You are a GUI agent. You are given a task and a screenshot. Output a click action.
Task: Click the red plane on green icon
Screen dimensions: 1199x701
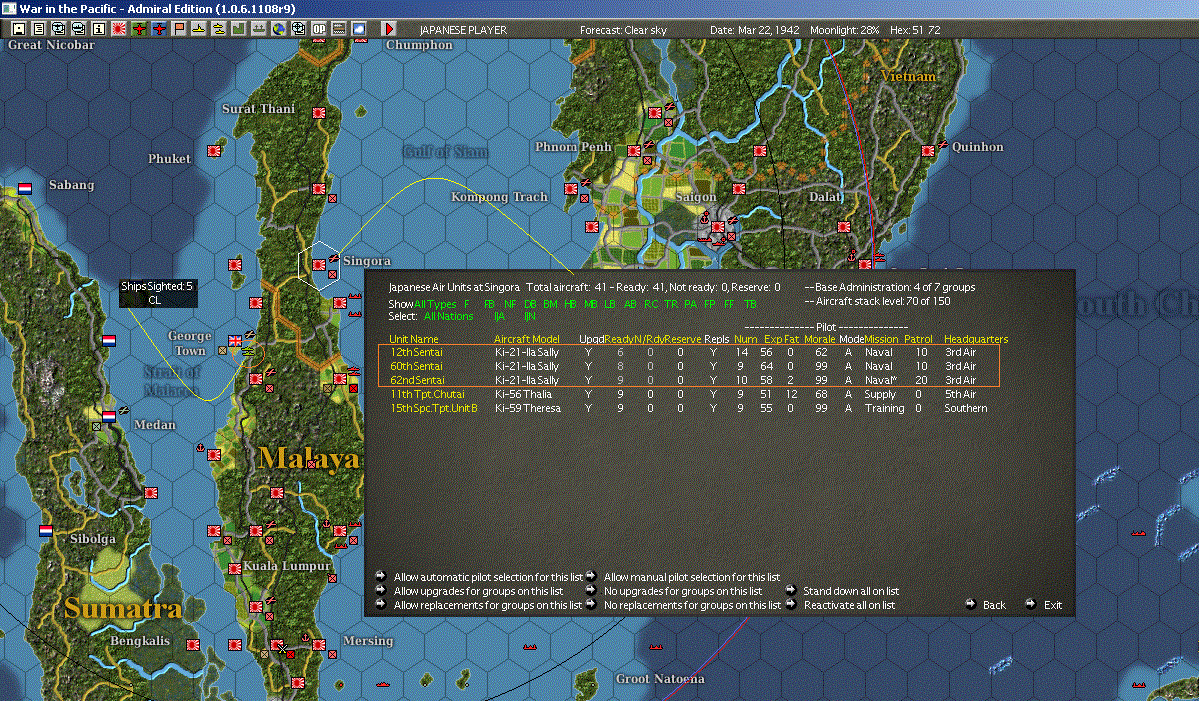click(139, 29)
